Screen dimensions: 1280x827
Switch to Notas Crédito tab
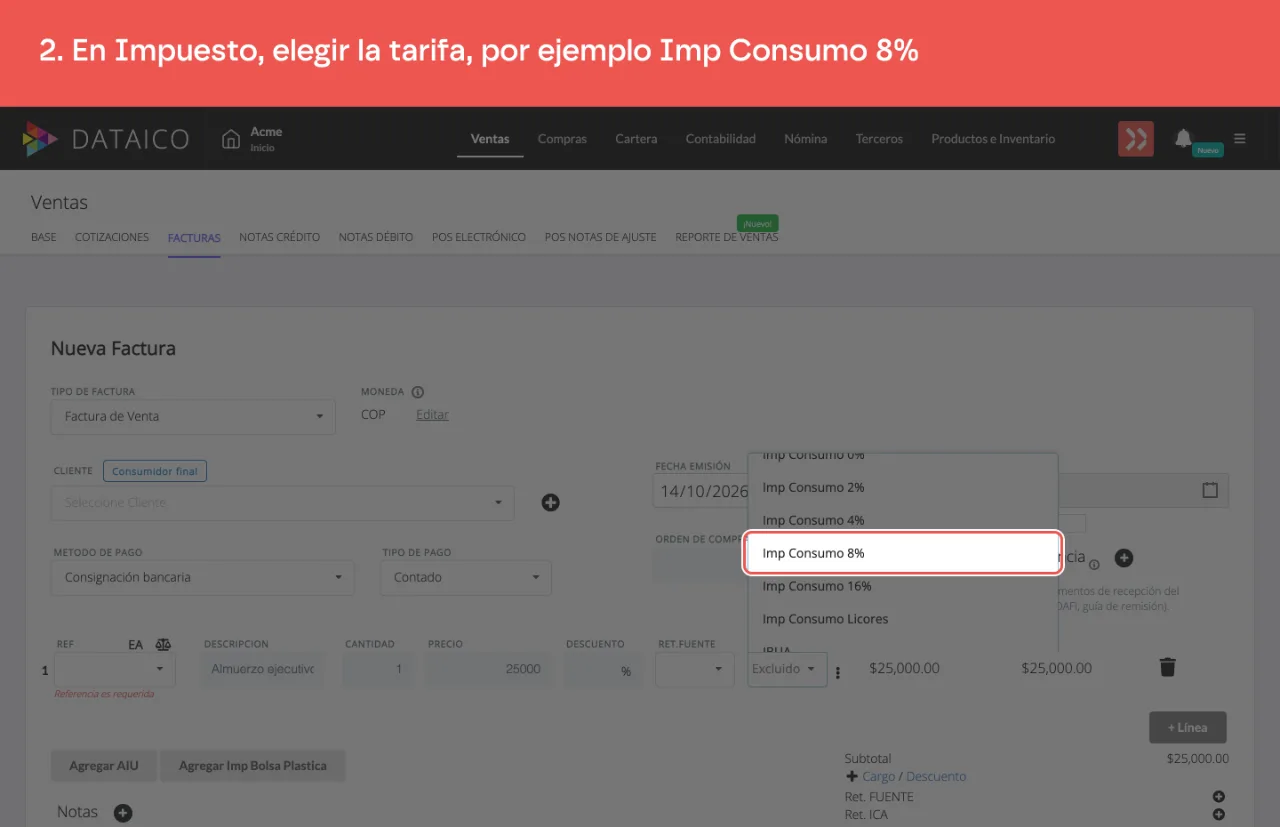(279, 237)
